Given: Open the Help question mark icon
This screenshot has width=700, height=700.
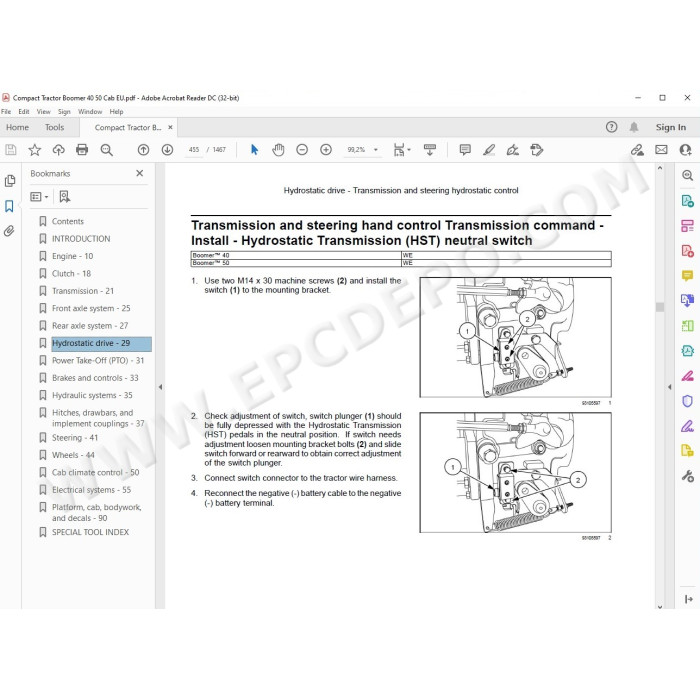Looking at the screenshot, I should [x=612, y=127].
